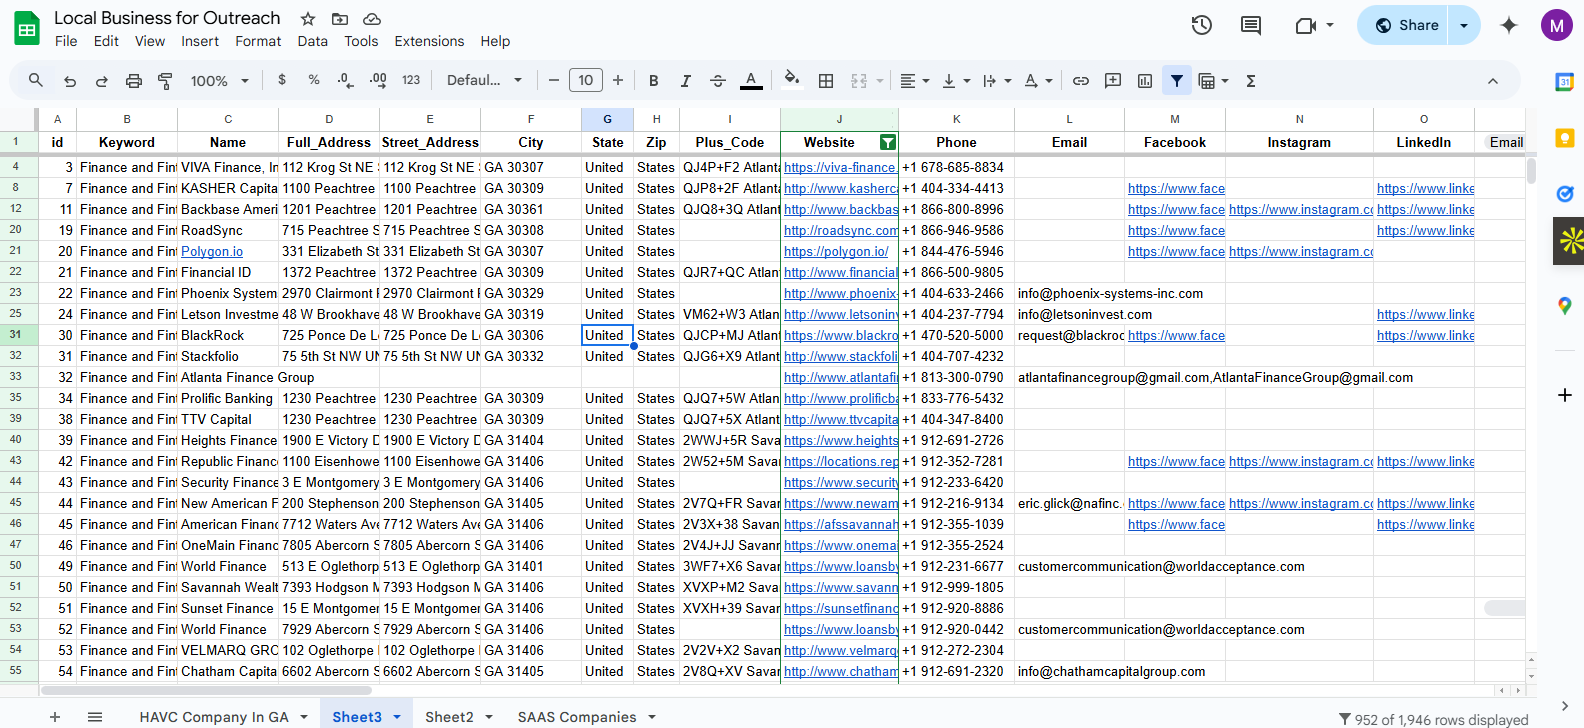Image resolution: width=1584 pixels, height=728 pixels.
Task: Open the Gemini spark assistant
Action: pos(1509,25)
